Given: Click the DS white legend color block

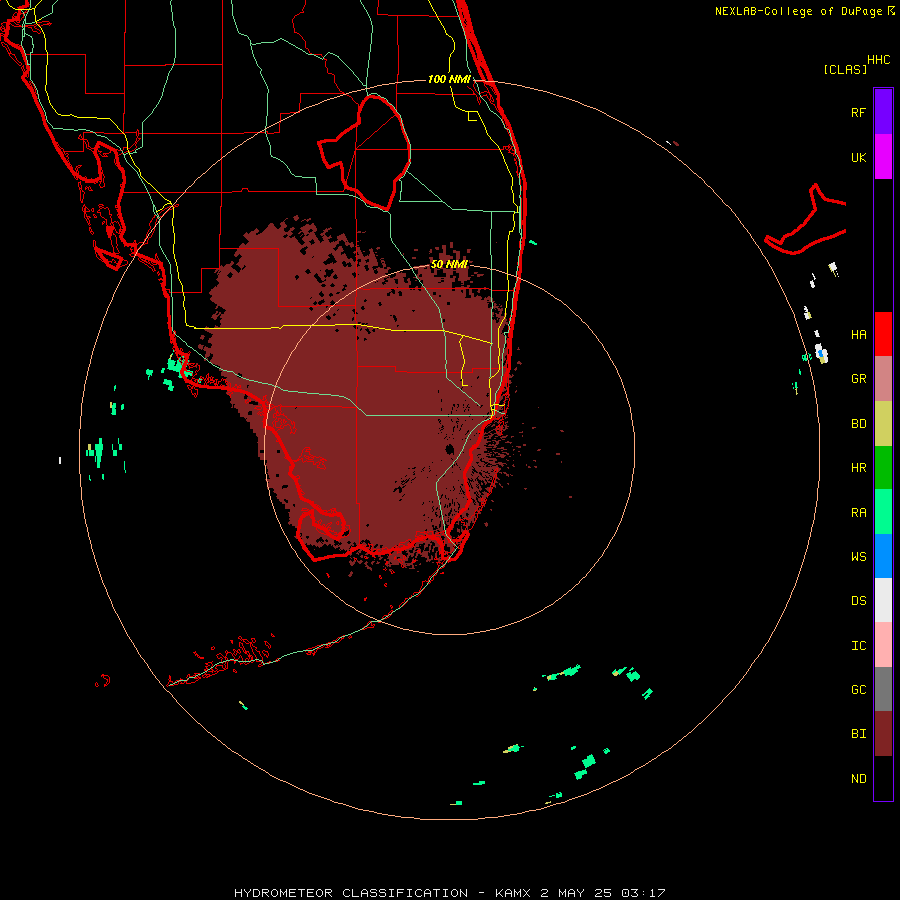Looking at the screenshot, I should tap(883, 600).
